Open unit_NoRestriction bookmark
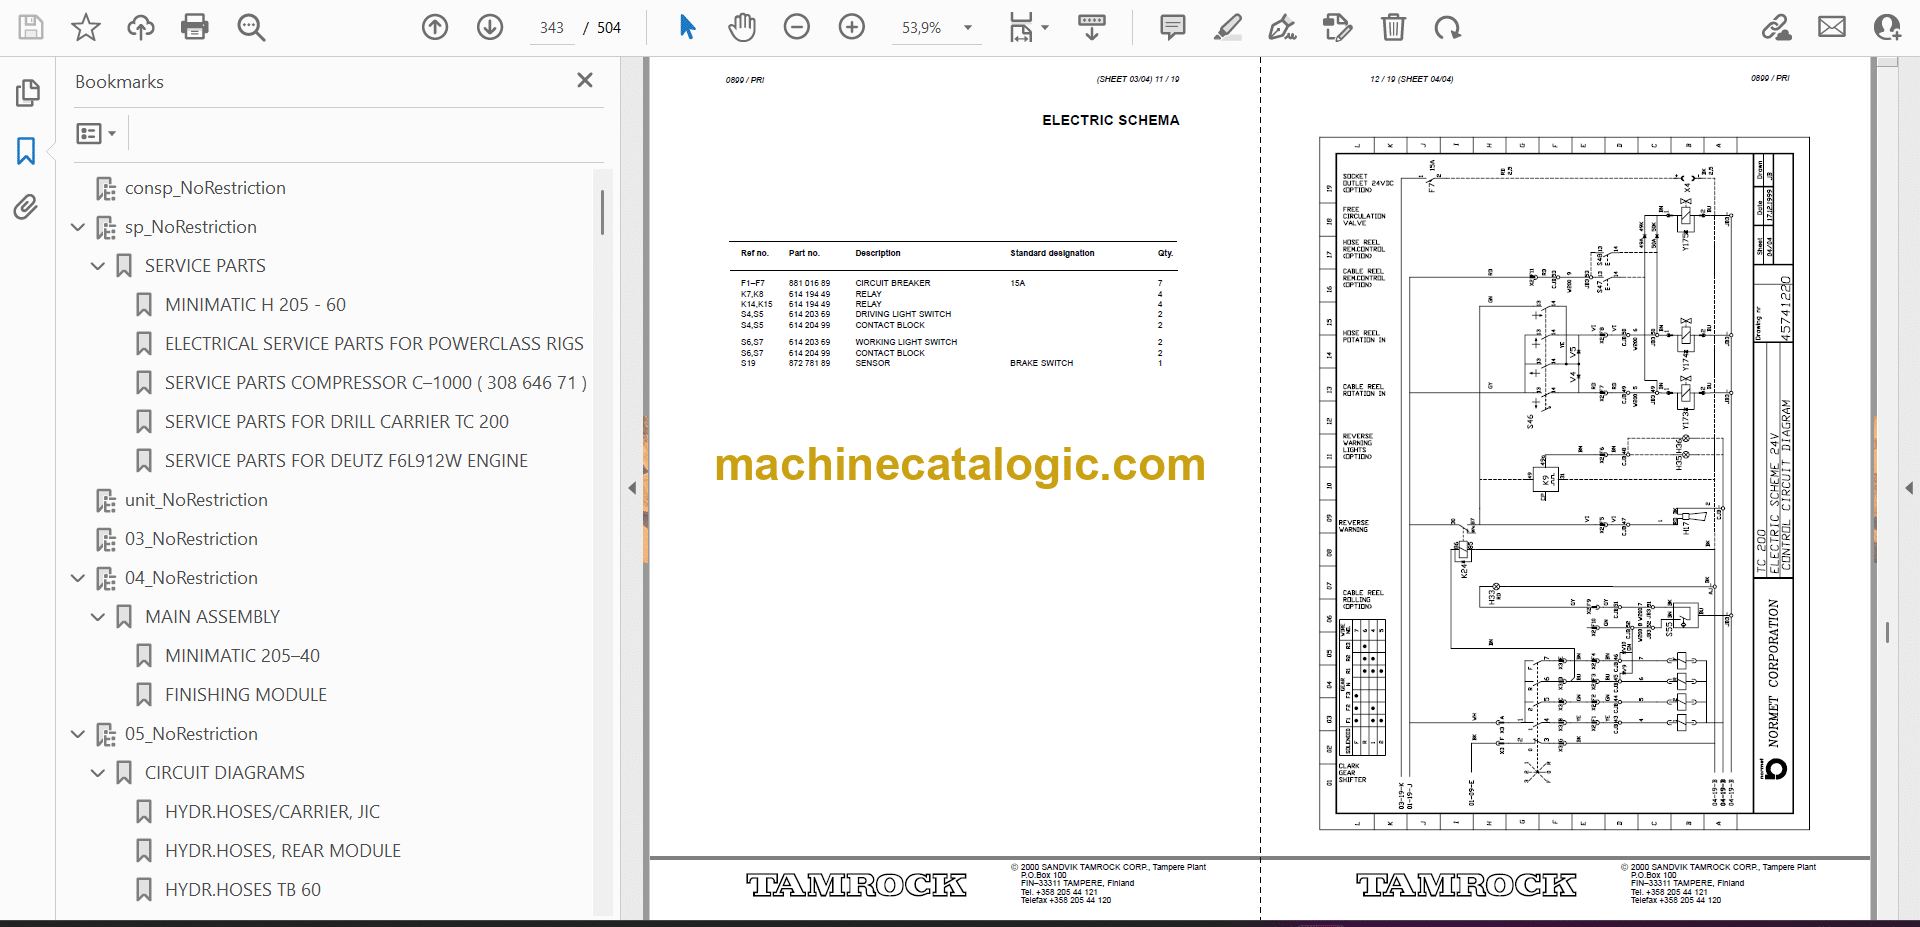 (x=196, y=500)
